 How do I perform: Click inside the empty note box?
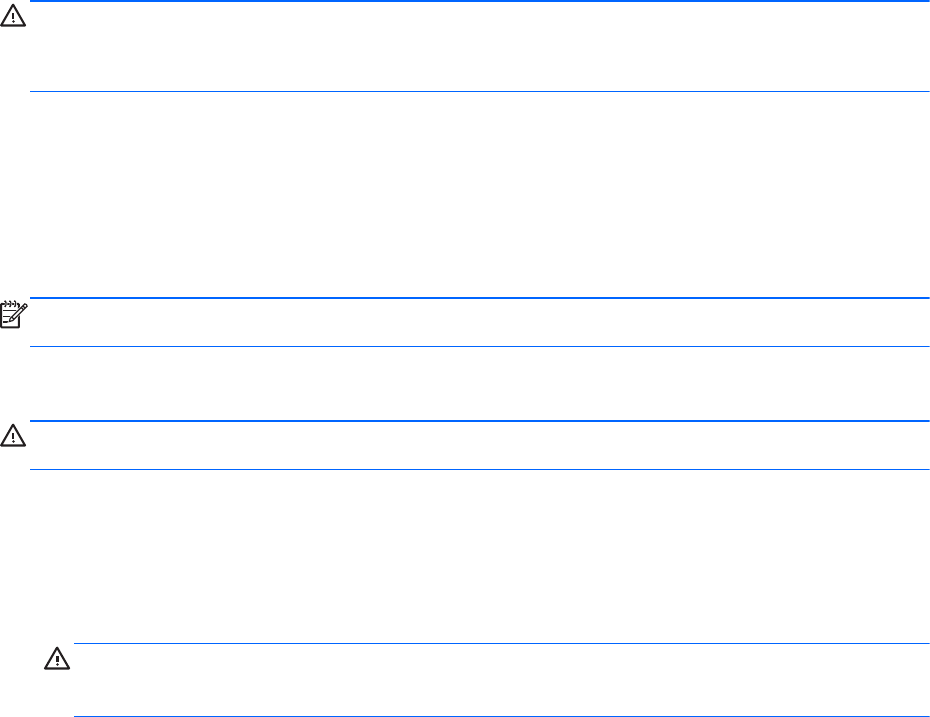[478, 322]
